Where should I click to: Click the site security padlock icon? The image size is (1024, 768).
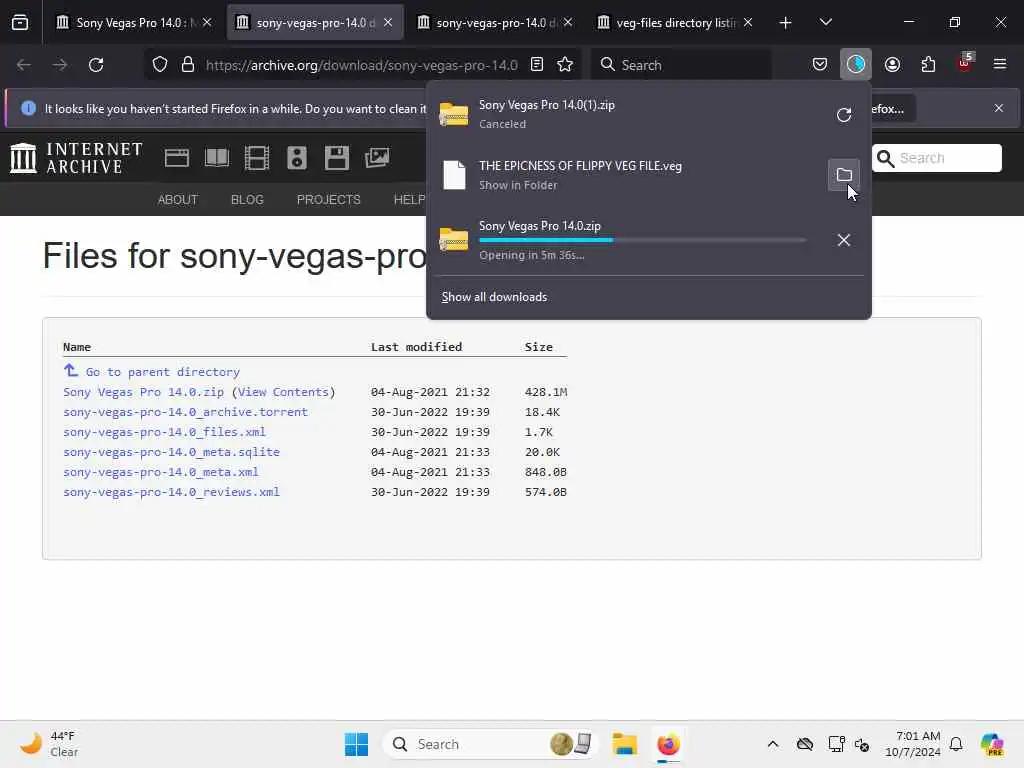point(188,65)
